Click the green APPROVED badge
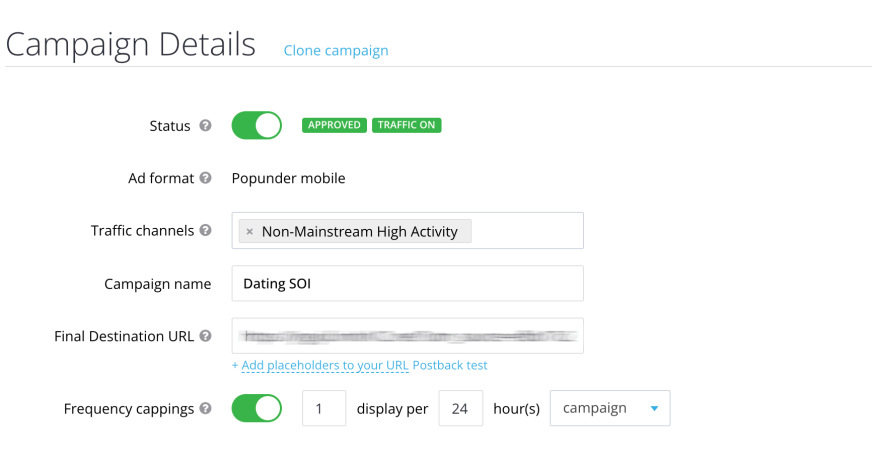 tap(334, 125)
